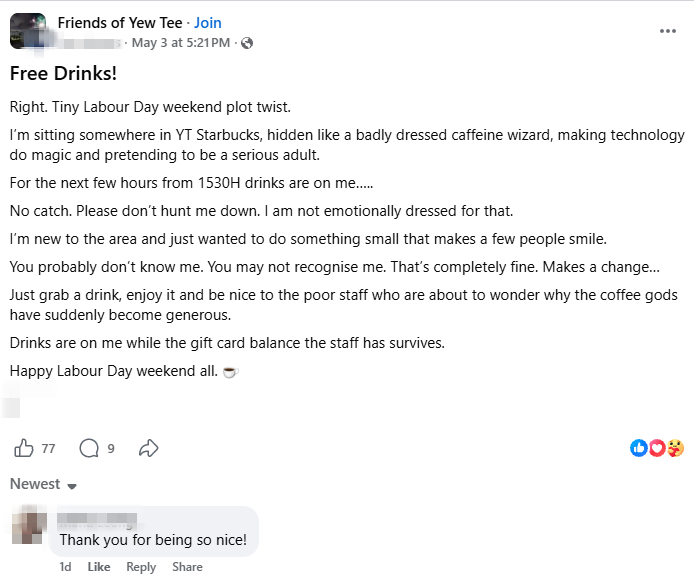This screenshot has width=694, height=575.
Task: Click the share arrow icon below the post
Action: [149, 448]
